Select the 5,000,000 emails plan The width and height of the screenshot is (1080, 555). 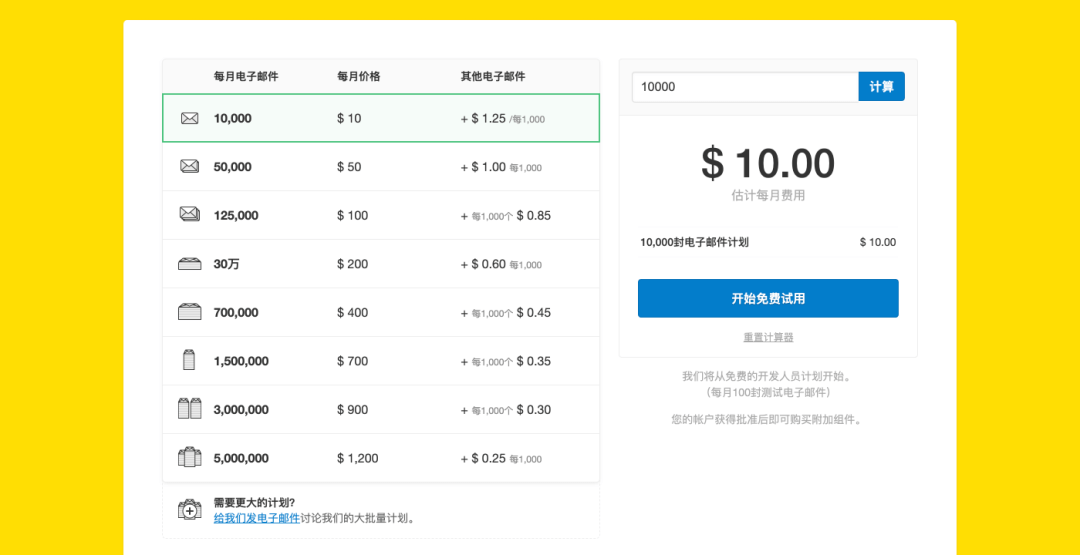(381, 458)
